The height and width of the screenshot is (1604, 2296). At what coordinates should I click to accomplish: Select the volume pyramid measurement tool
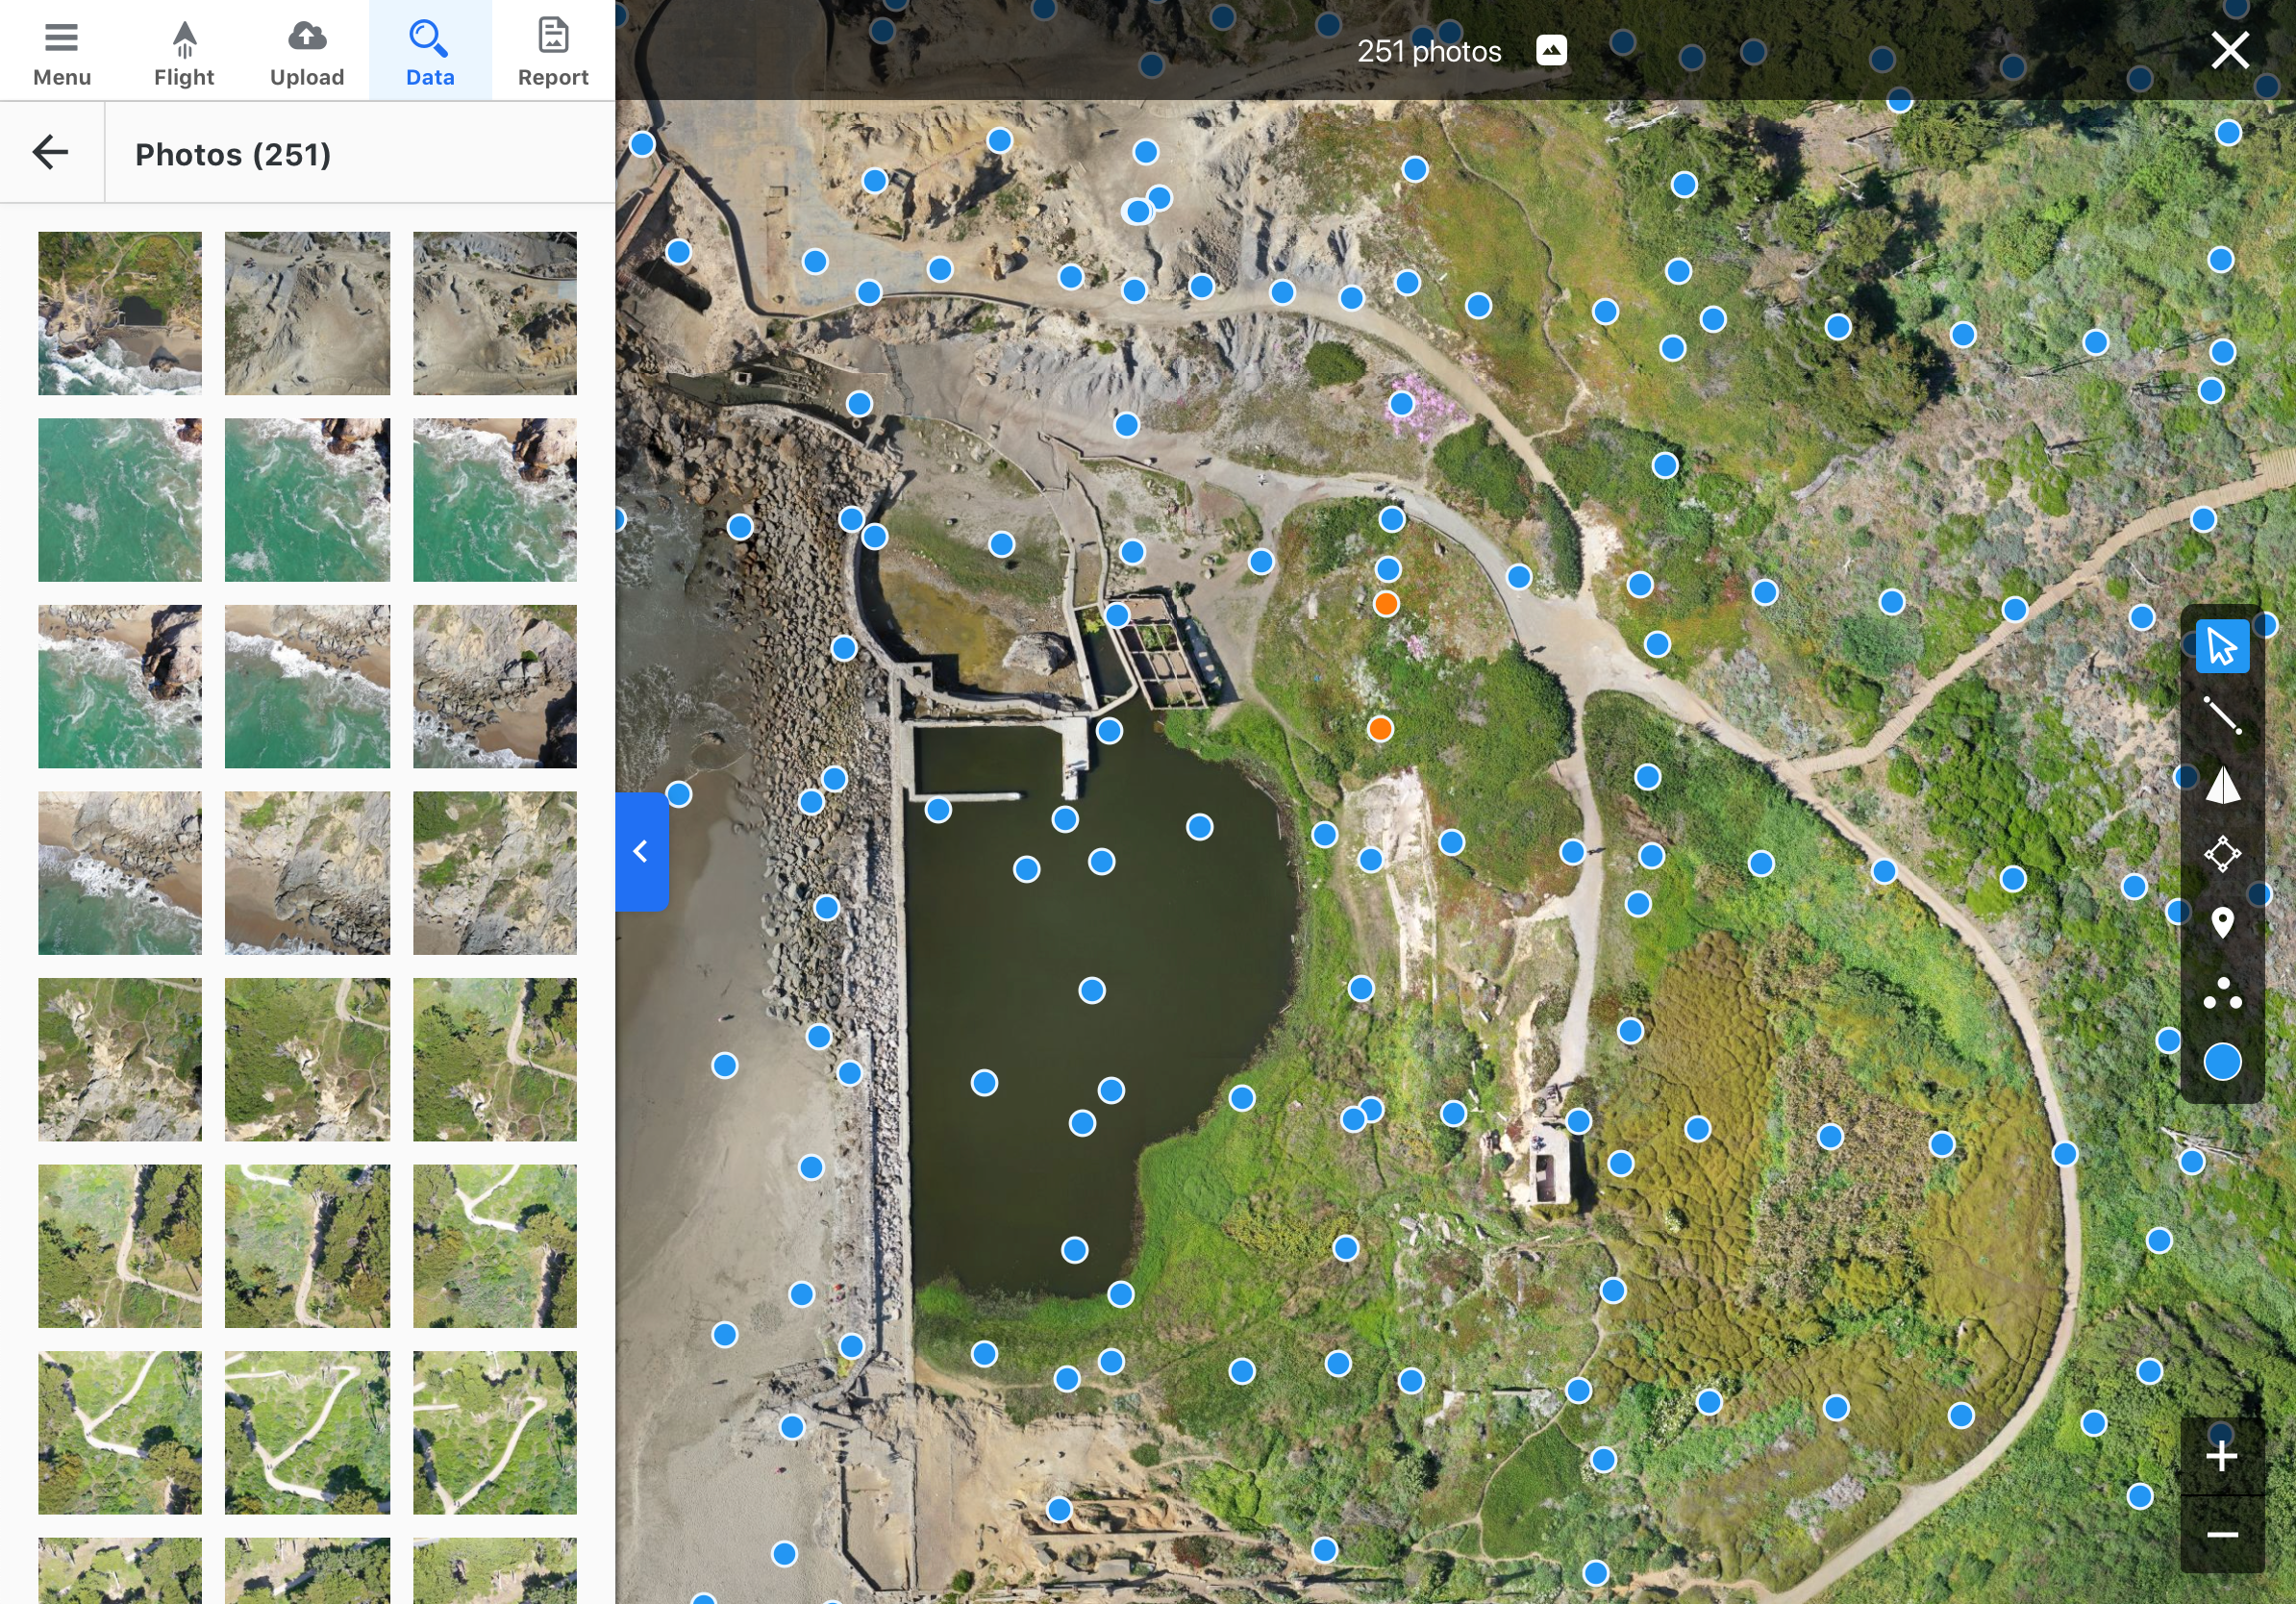pos(2221,785)
